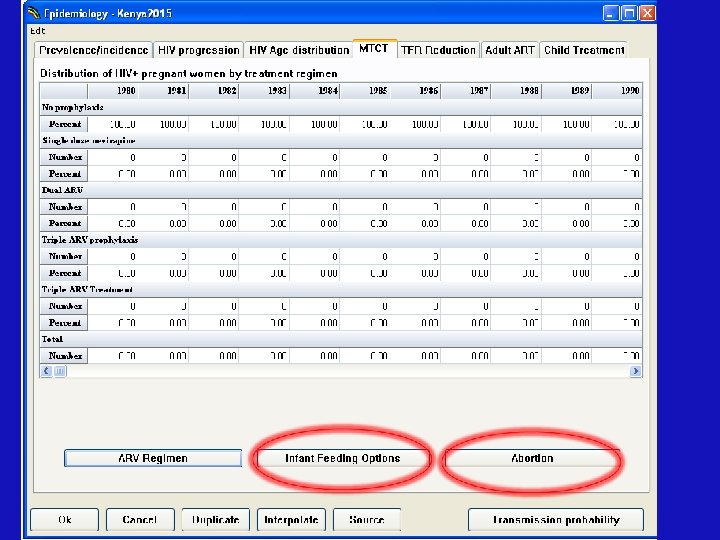Click the table's scroll right arrow
The width and height of the screenshot is (720, 540).
coord(636,371)
